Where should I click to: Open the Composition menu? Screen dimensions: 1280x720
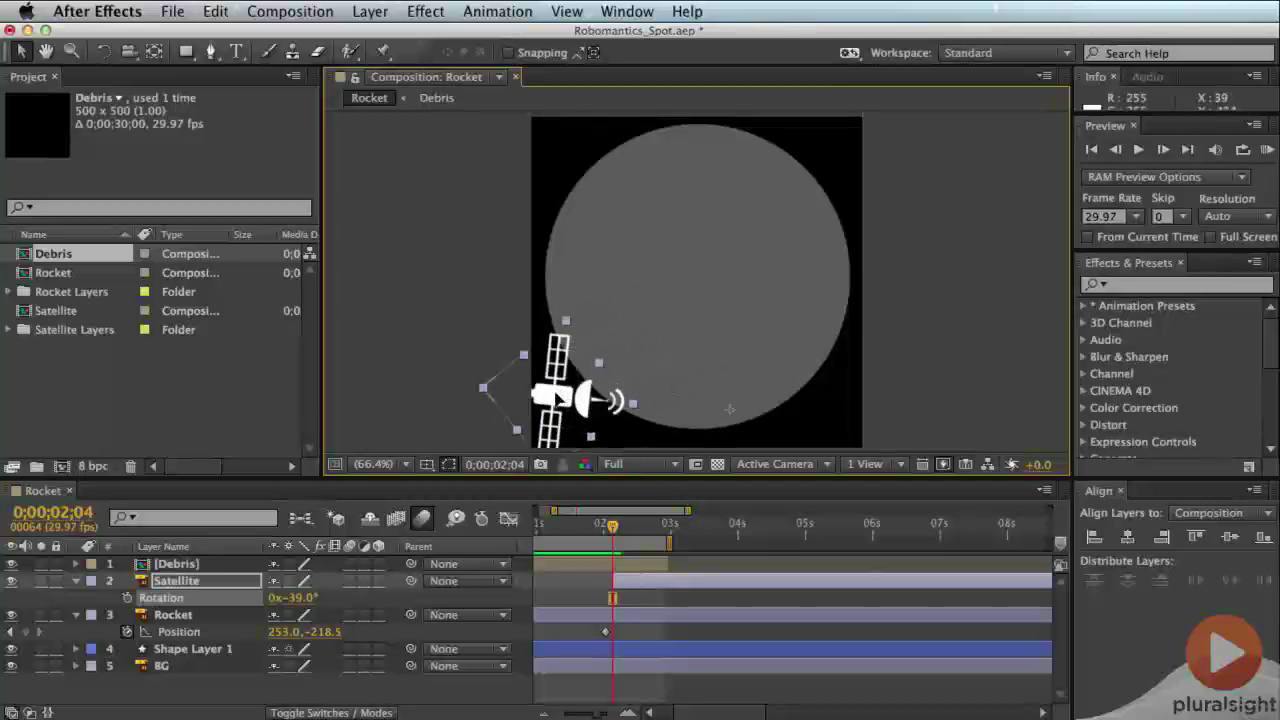290,11
